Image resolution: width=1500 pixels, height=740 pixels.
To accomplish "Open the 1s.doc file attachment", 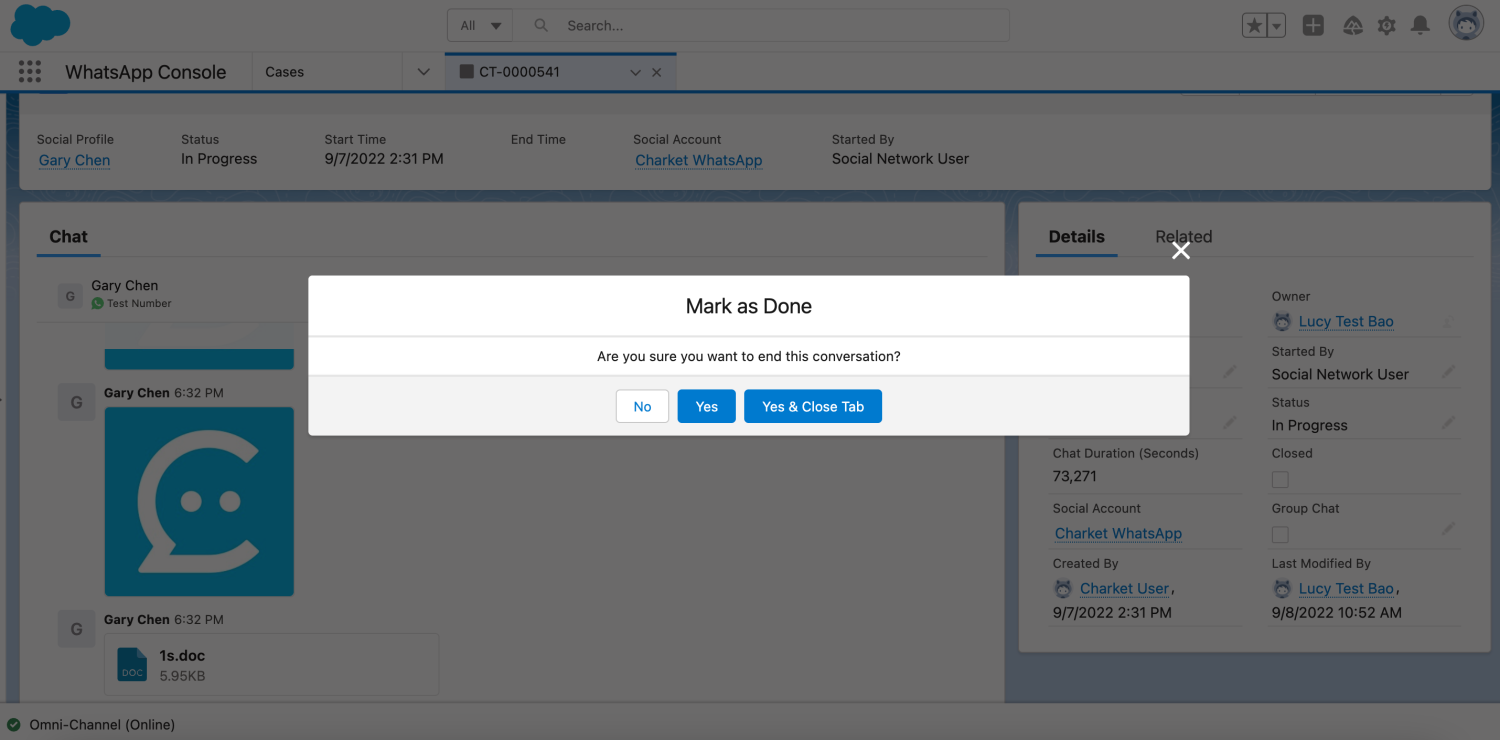I will 272,664.
